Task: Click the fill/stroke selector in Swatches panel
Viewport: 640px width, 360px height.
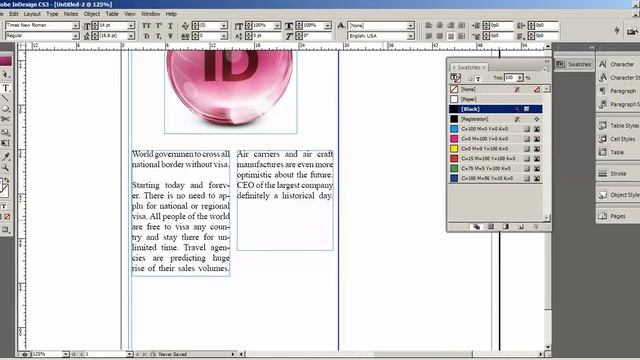Action: 455,78
